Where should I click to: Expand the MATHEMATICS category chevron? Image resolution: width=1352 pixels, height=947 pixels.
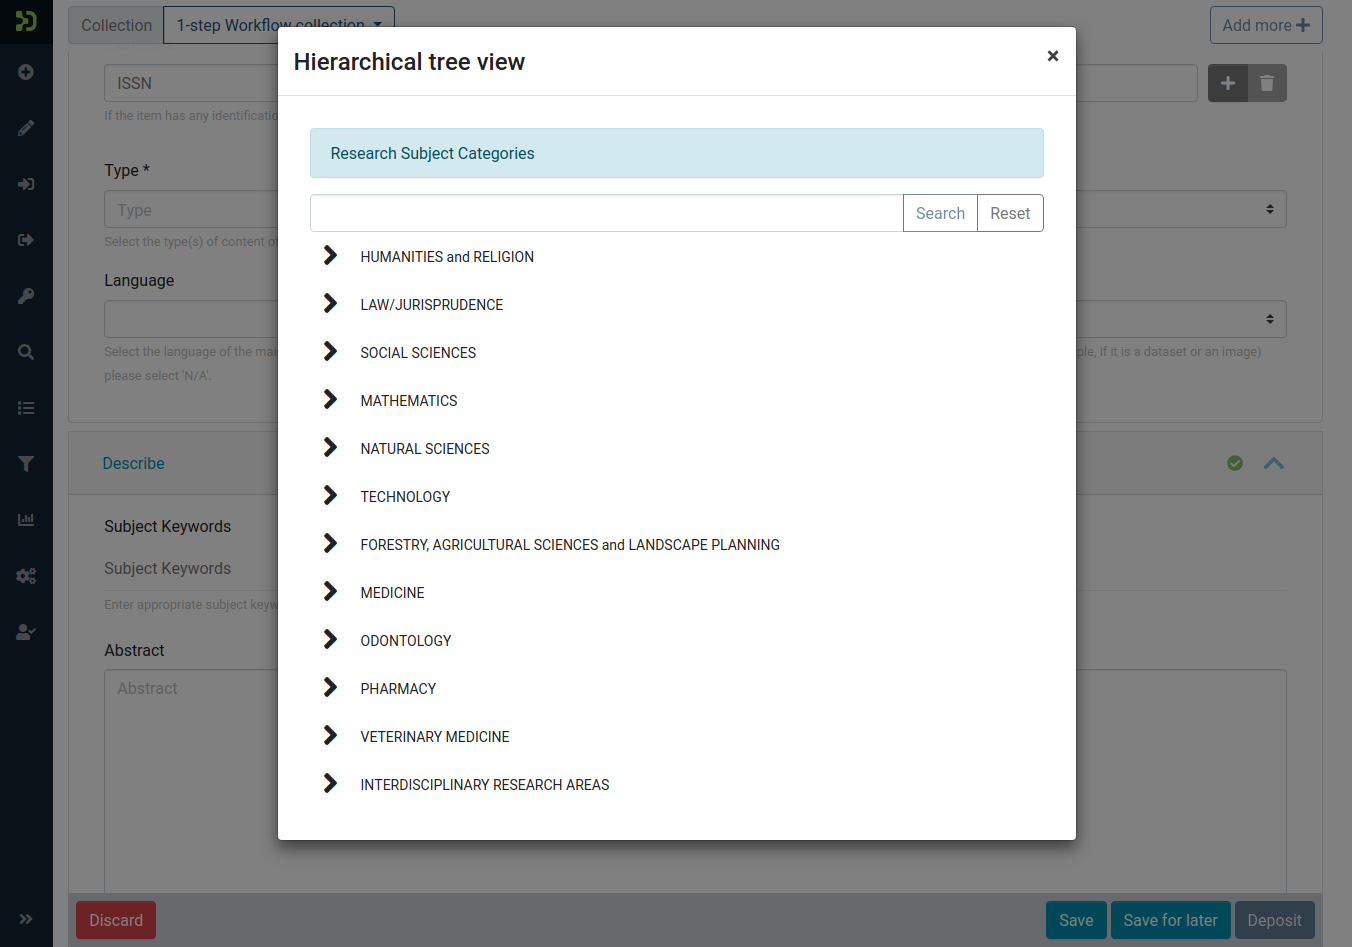[330, 400]
